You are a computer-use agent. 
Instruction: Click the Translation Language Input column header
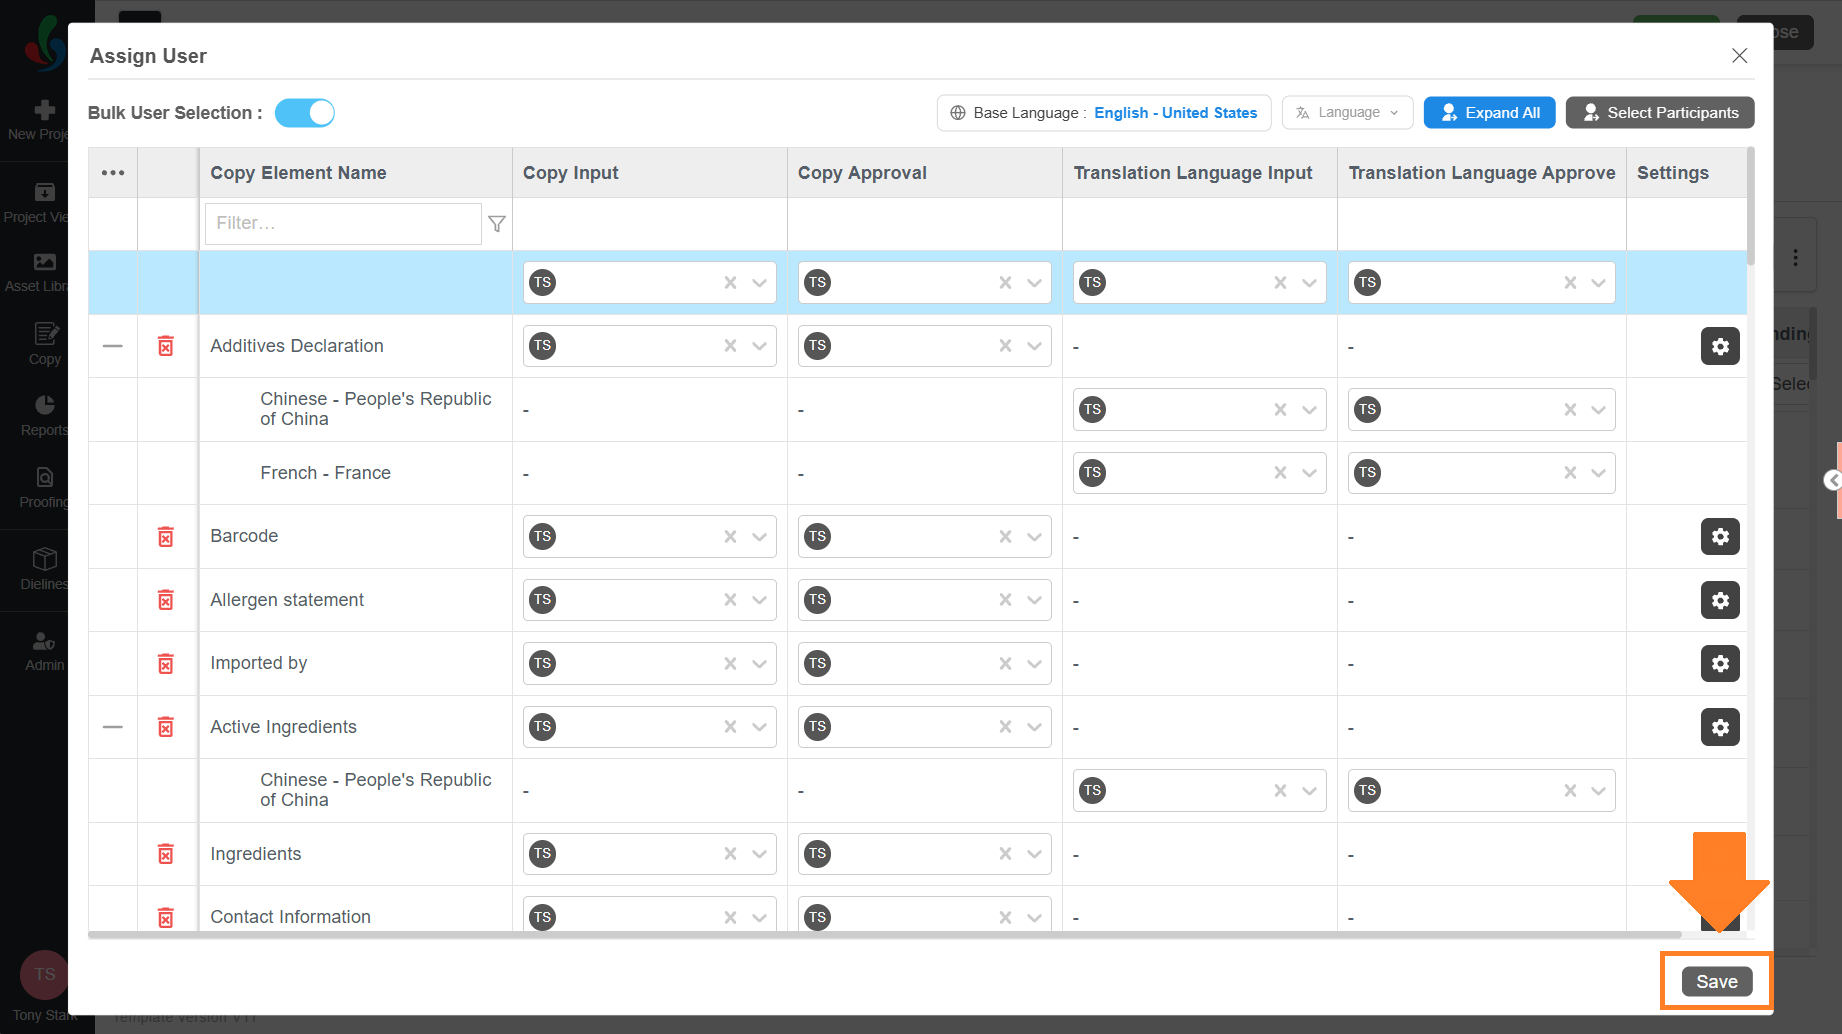pyautogui.click(x=1192, y=173)
